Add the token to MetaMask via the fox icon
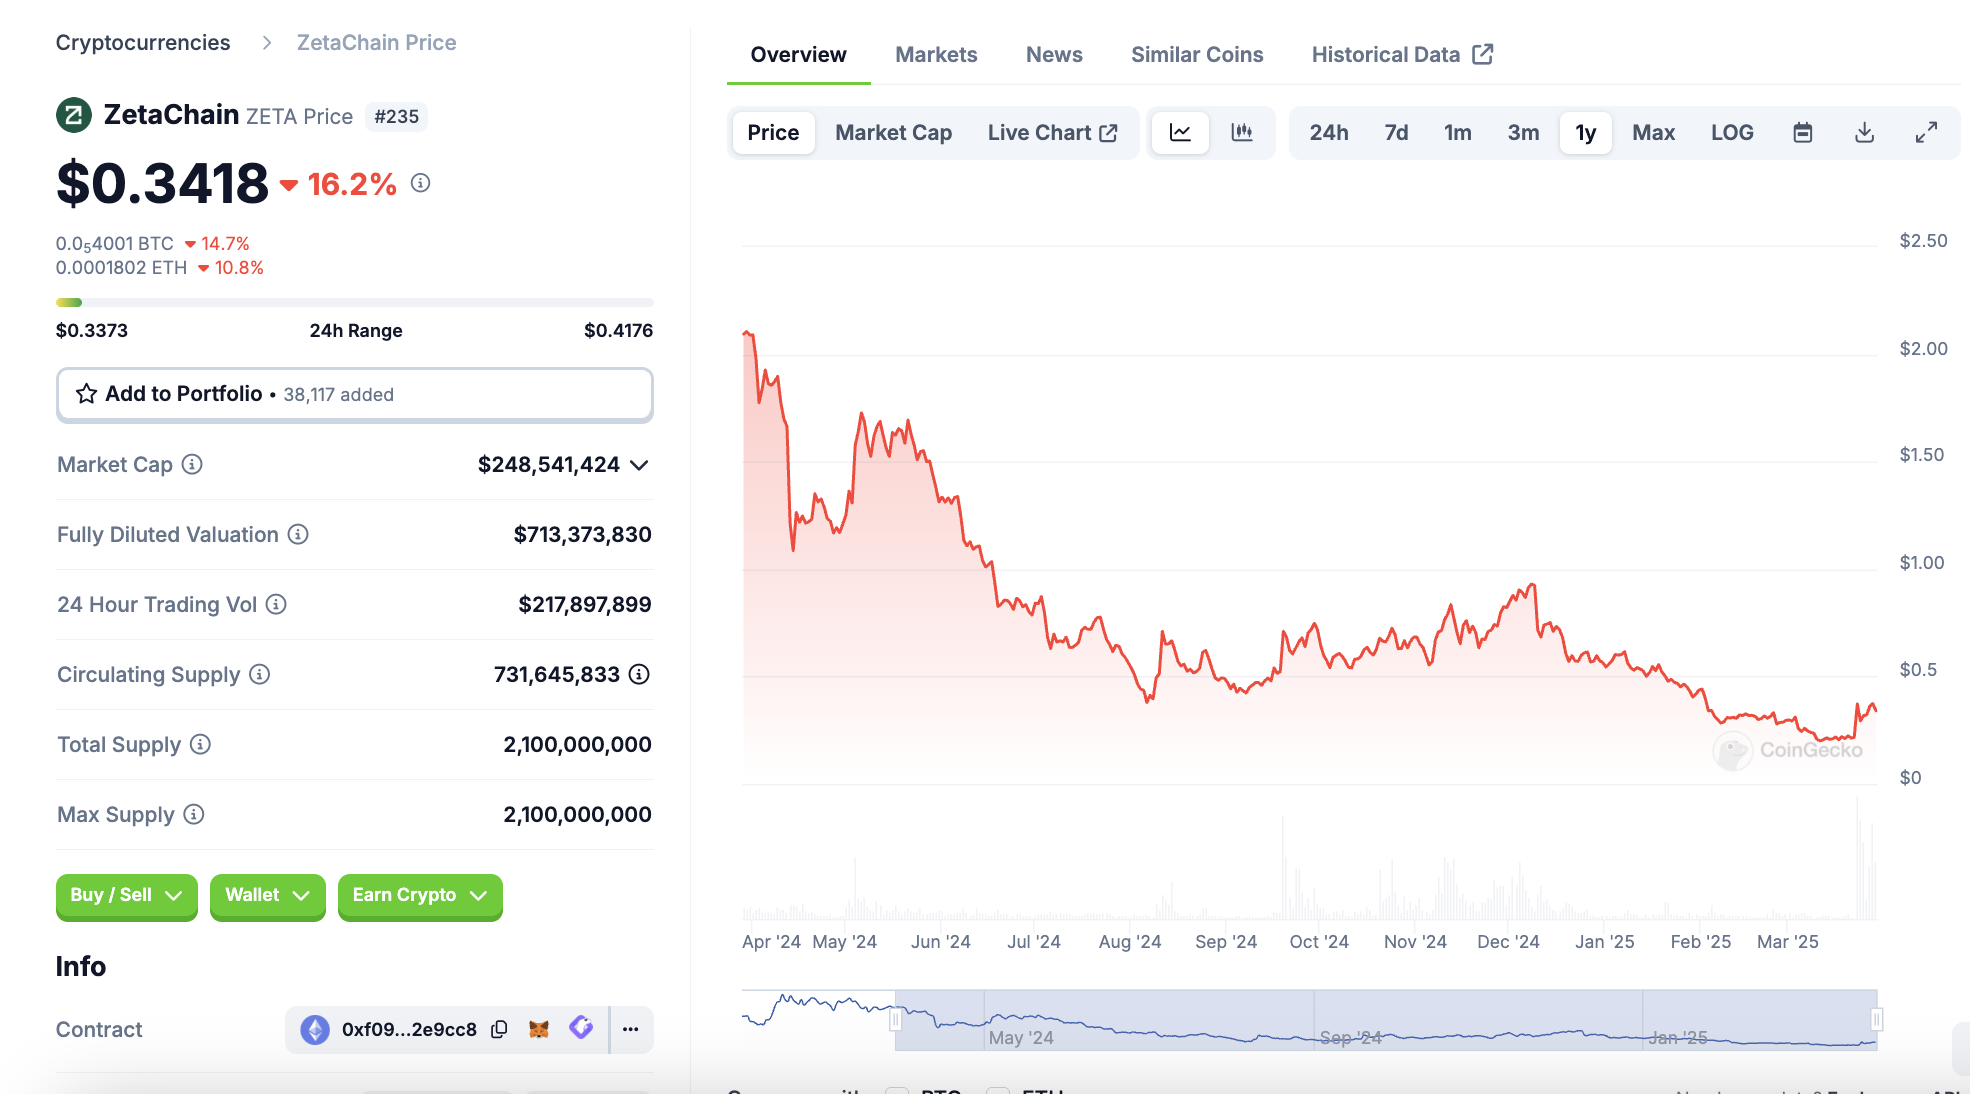Image resolution: width=1970 pixels, height=1094 pixels. pyautogui.click(x=539, y=1029)
